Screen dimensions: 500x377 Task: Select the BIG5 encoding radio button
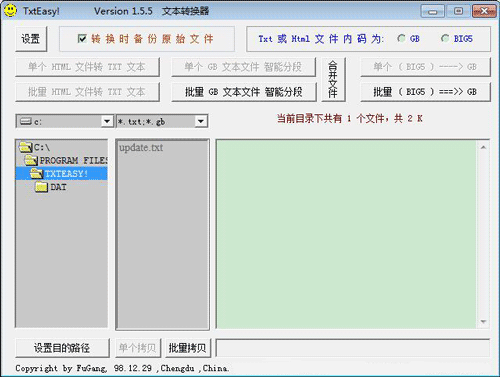(445, 39)
